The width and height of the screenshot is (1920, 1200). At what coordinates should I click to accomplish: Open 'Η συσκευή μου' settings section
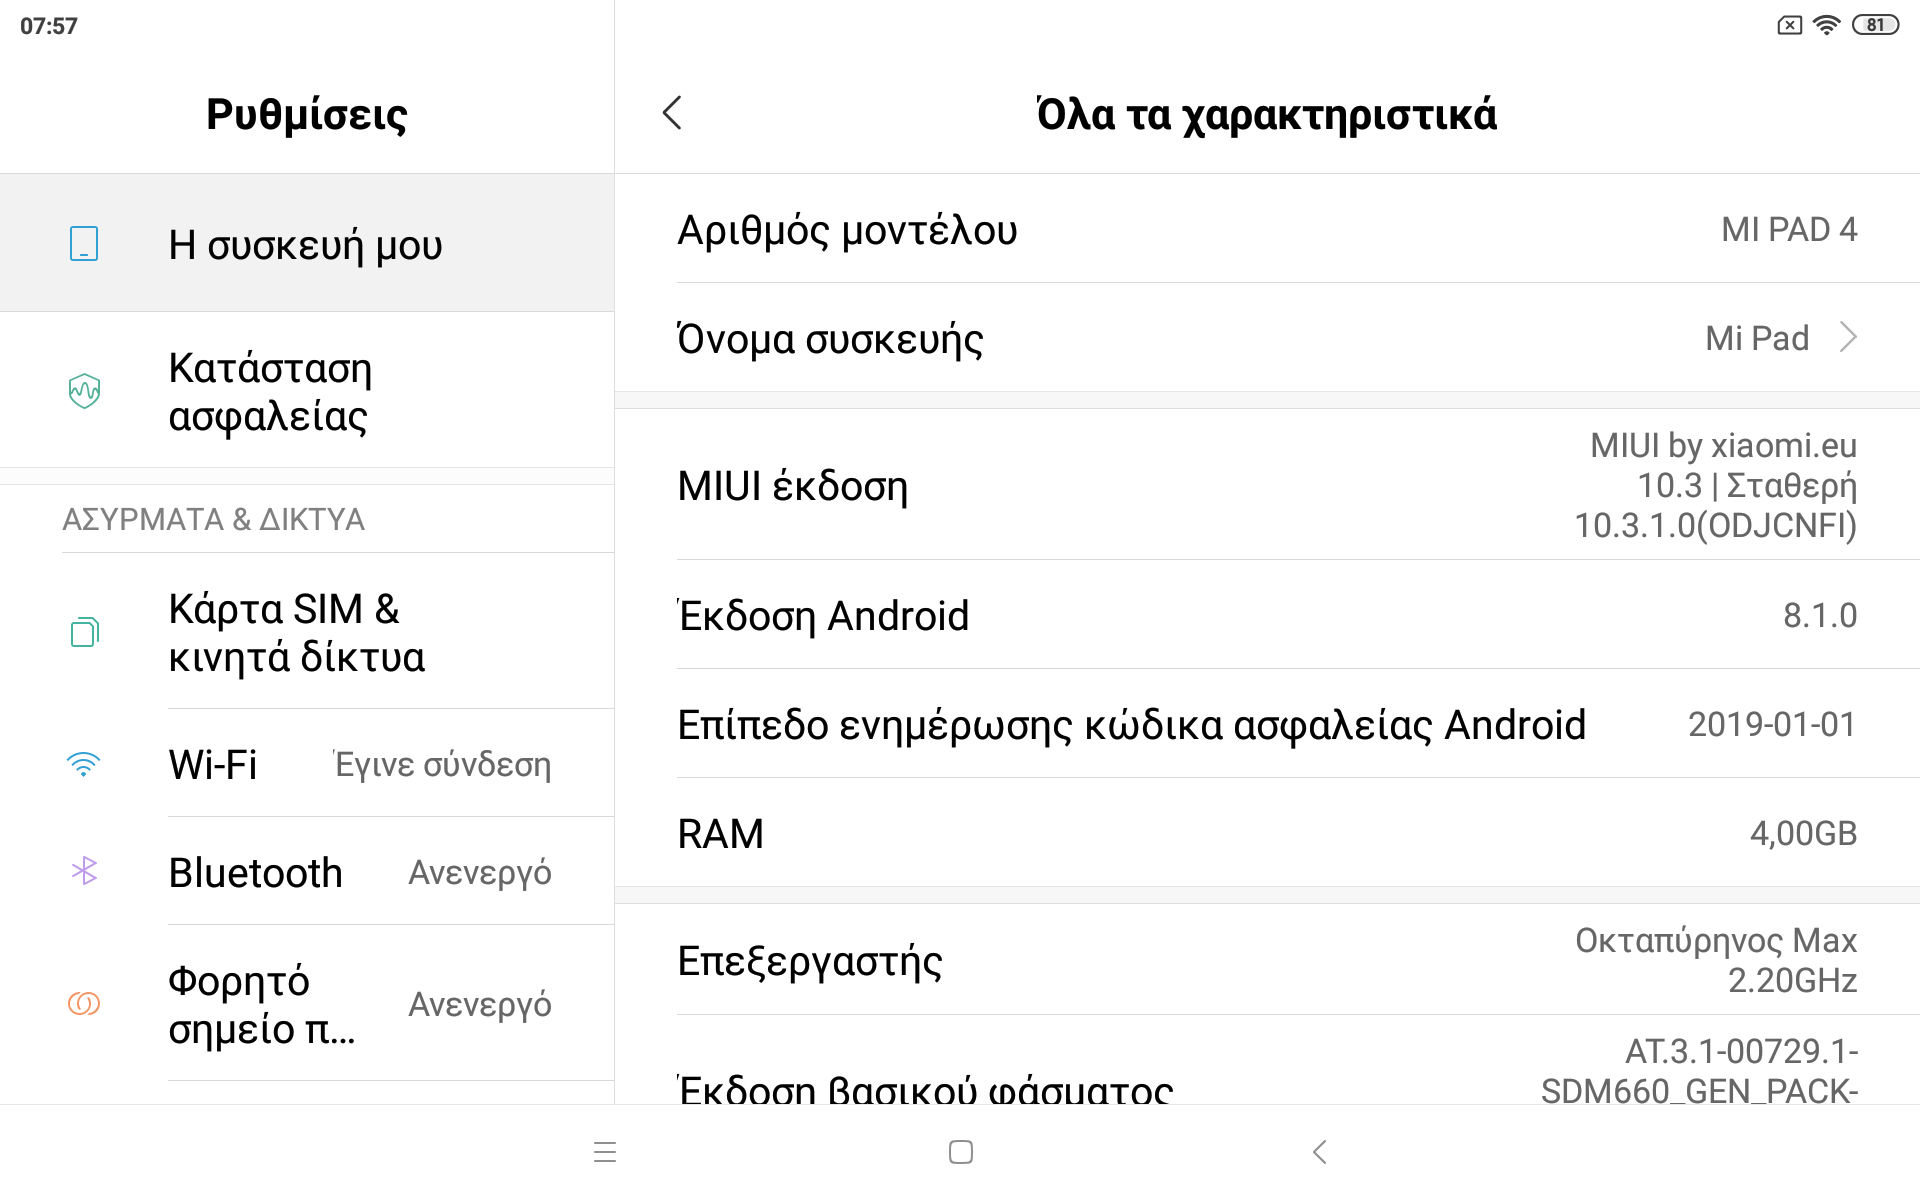(305, 245)
